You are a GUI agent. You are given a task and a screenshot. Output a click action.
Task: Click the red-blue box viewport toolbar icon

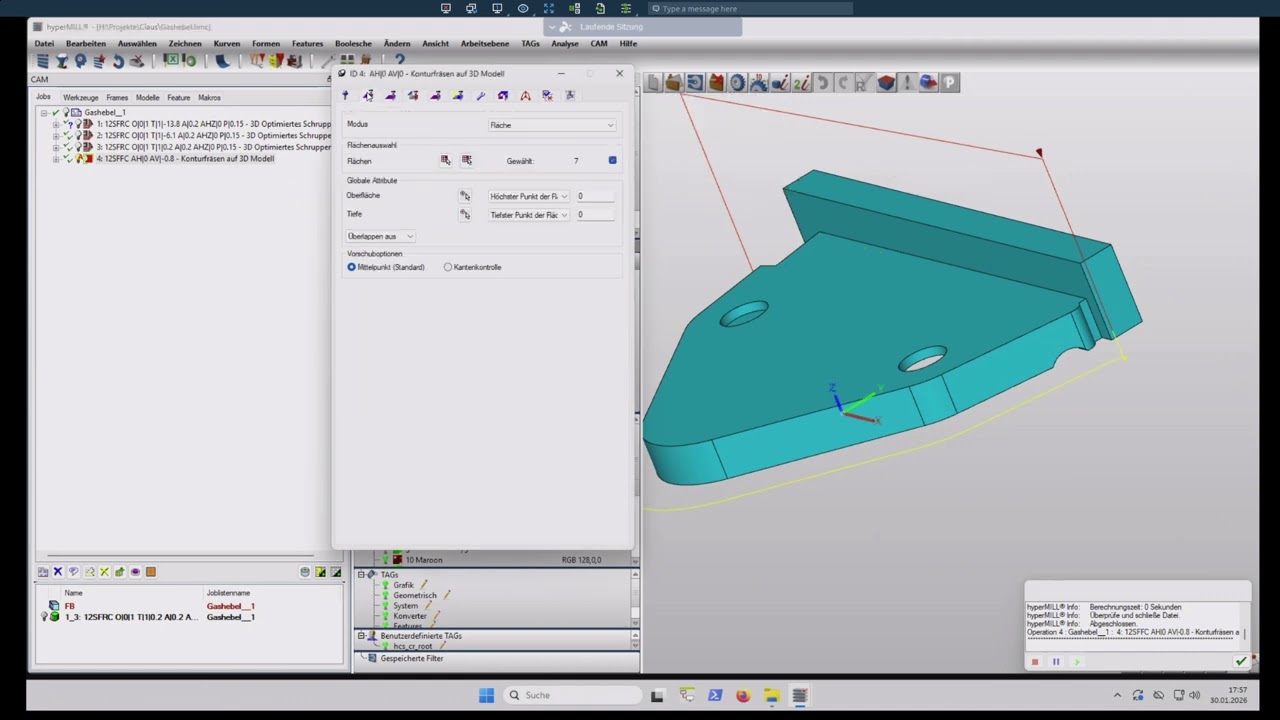tap(886, 83)
